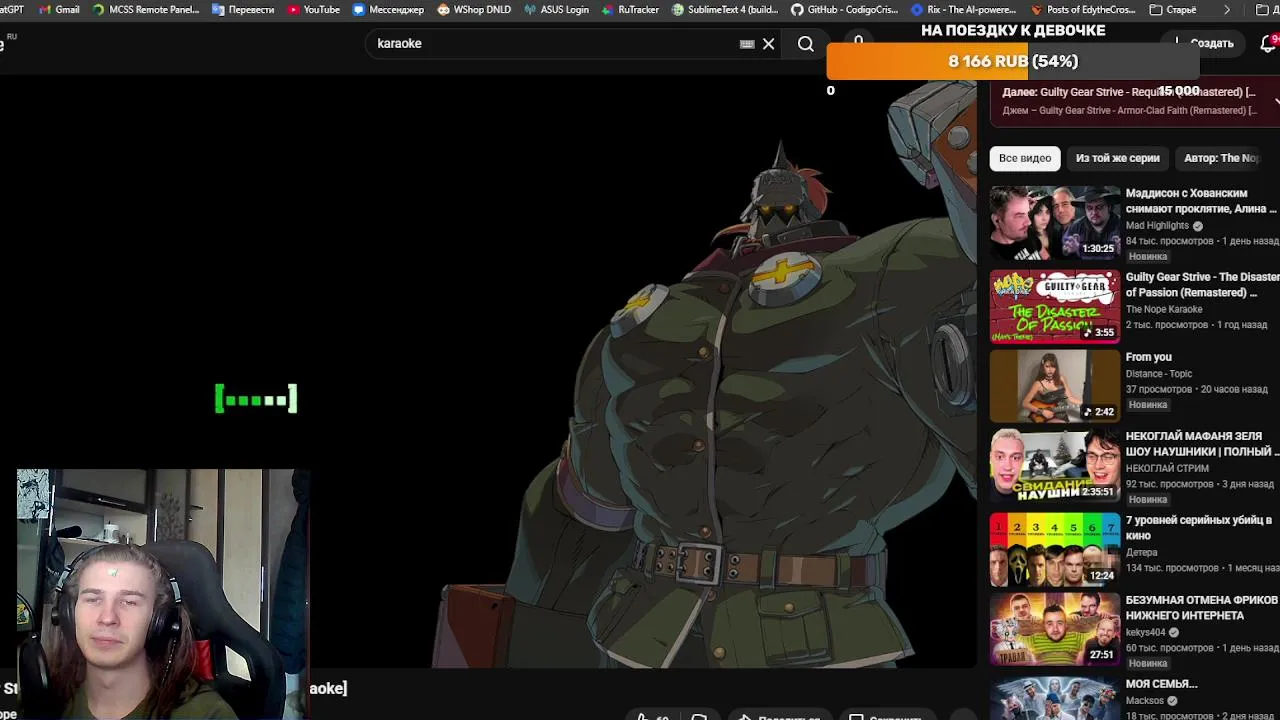
Task: Open the notifications bell
Action: (1268, 43)
